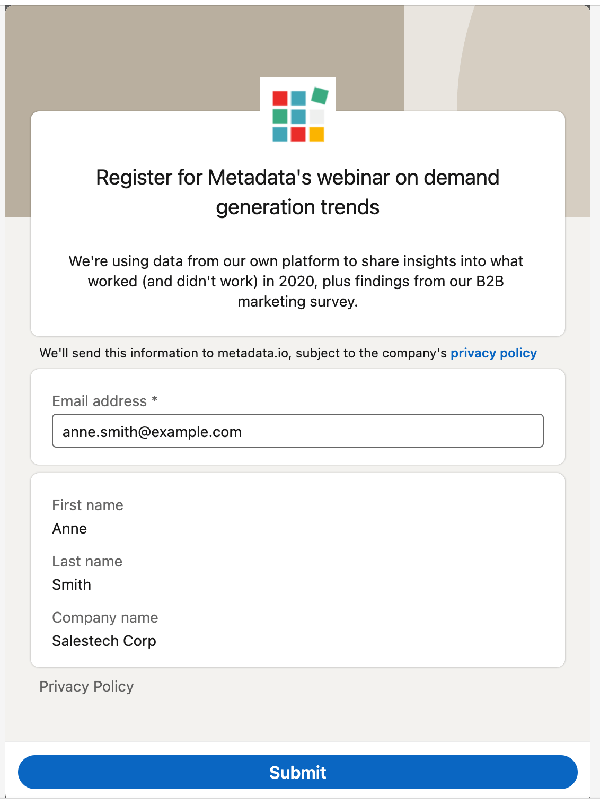Select the prefilled last name Smith

tap(72, 585)
